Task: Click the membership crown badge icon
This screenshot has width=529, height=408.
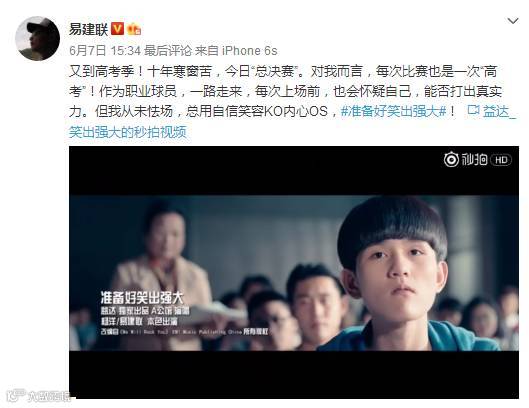Action: click(134, 29)
